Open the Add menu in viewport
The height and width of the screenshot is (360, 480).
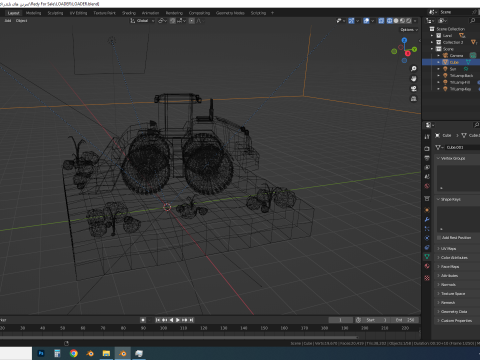[x=8, y=21]
